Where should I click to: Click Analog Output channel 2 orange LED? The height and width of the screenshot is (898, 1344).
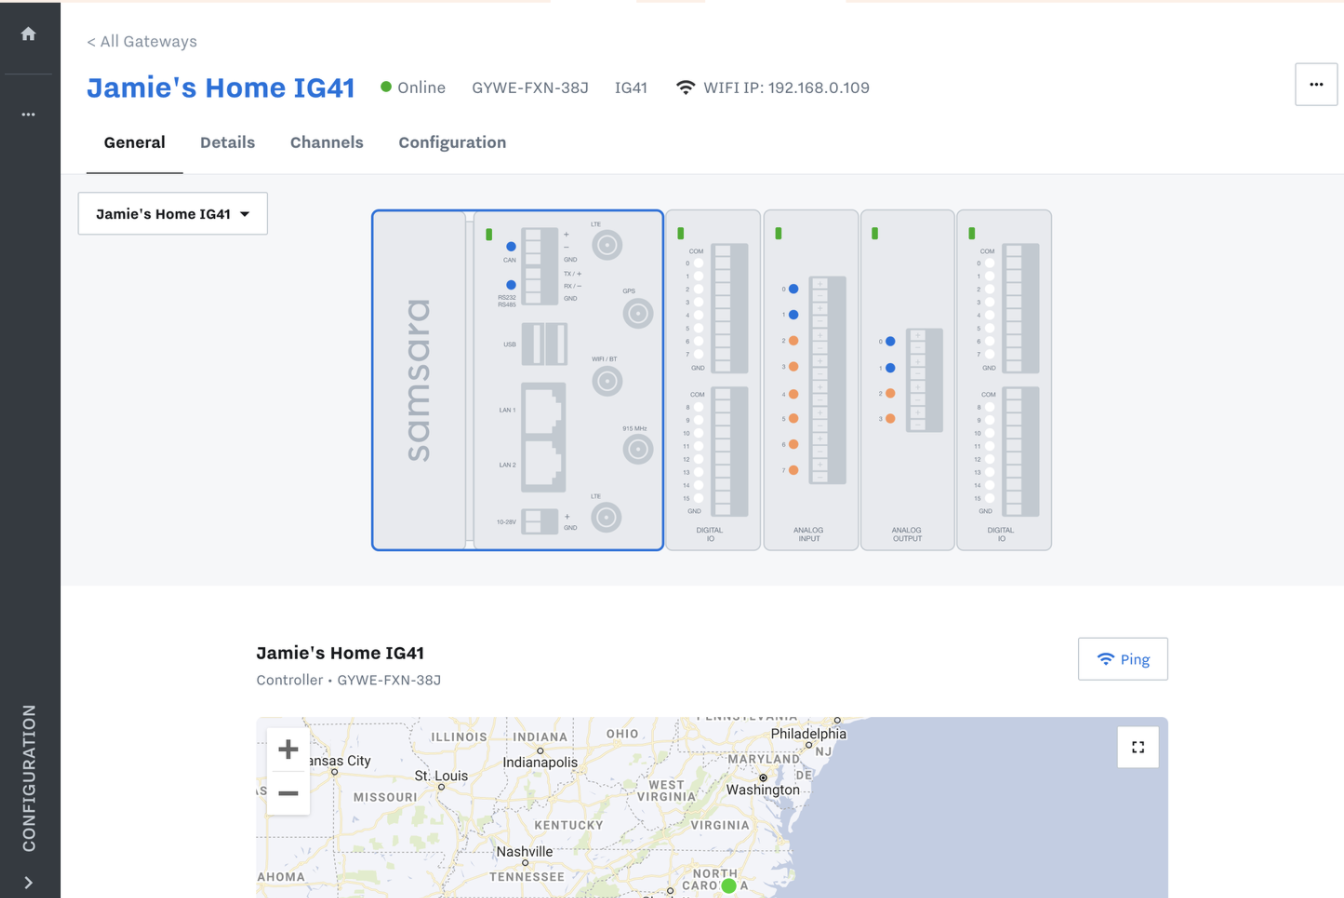coord(890,393)
